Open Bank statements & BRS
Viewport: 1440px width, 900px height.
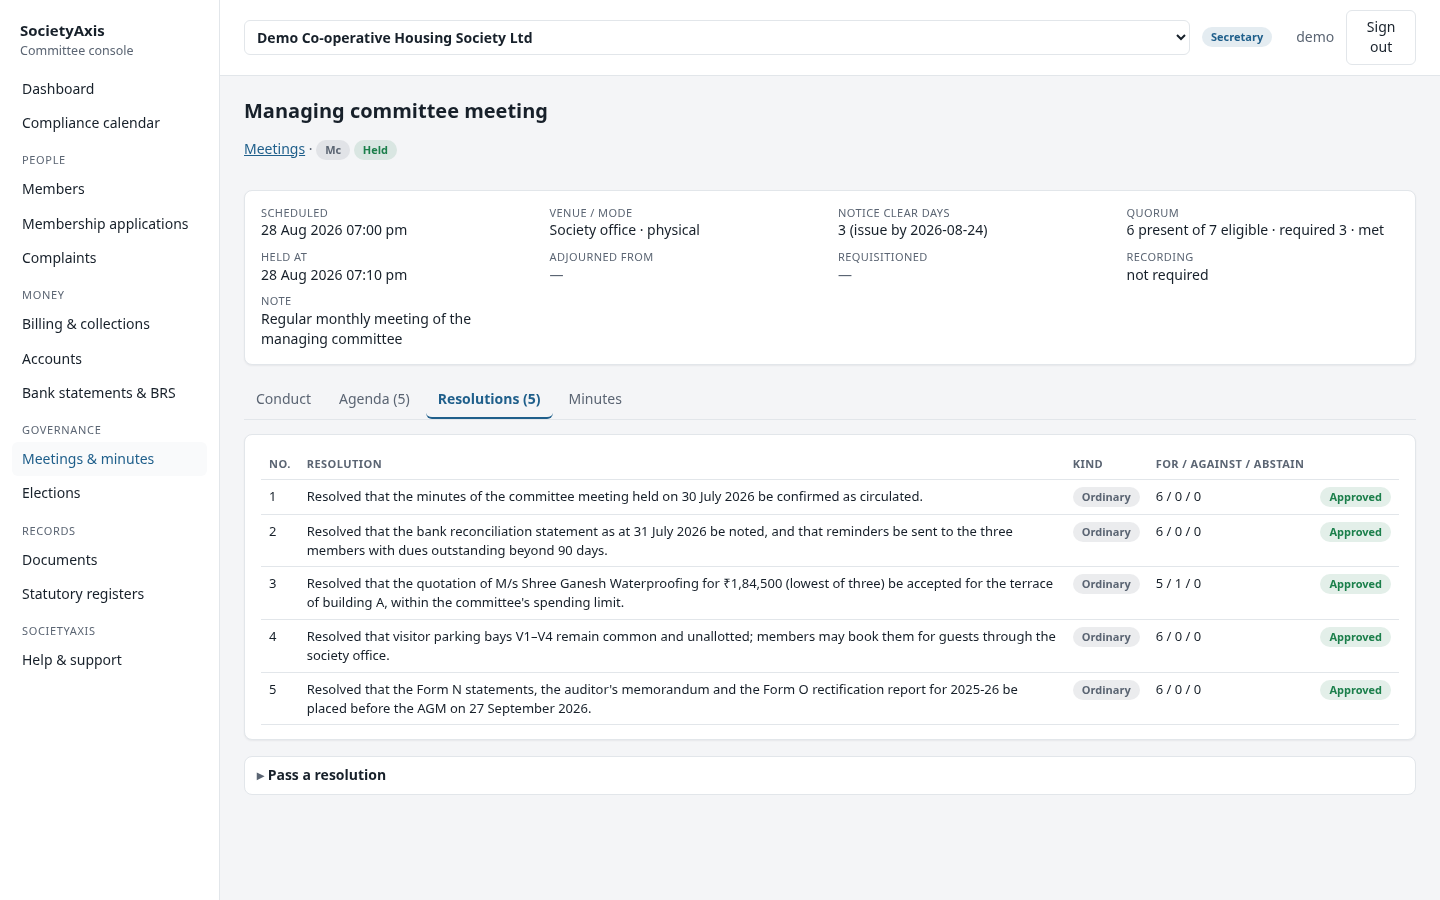(110, 393)
